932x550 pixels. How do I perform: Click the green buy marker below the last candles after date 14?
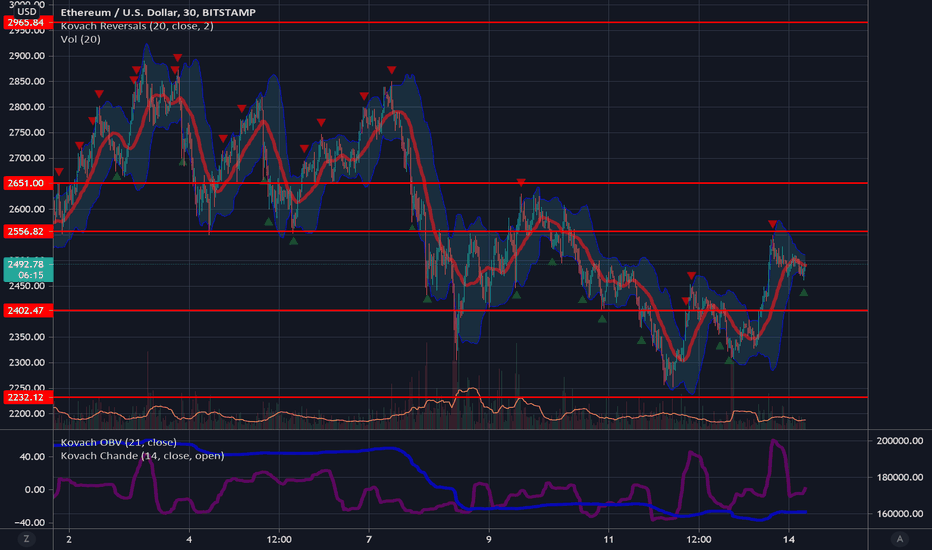click(x=804, y=293)
